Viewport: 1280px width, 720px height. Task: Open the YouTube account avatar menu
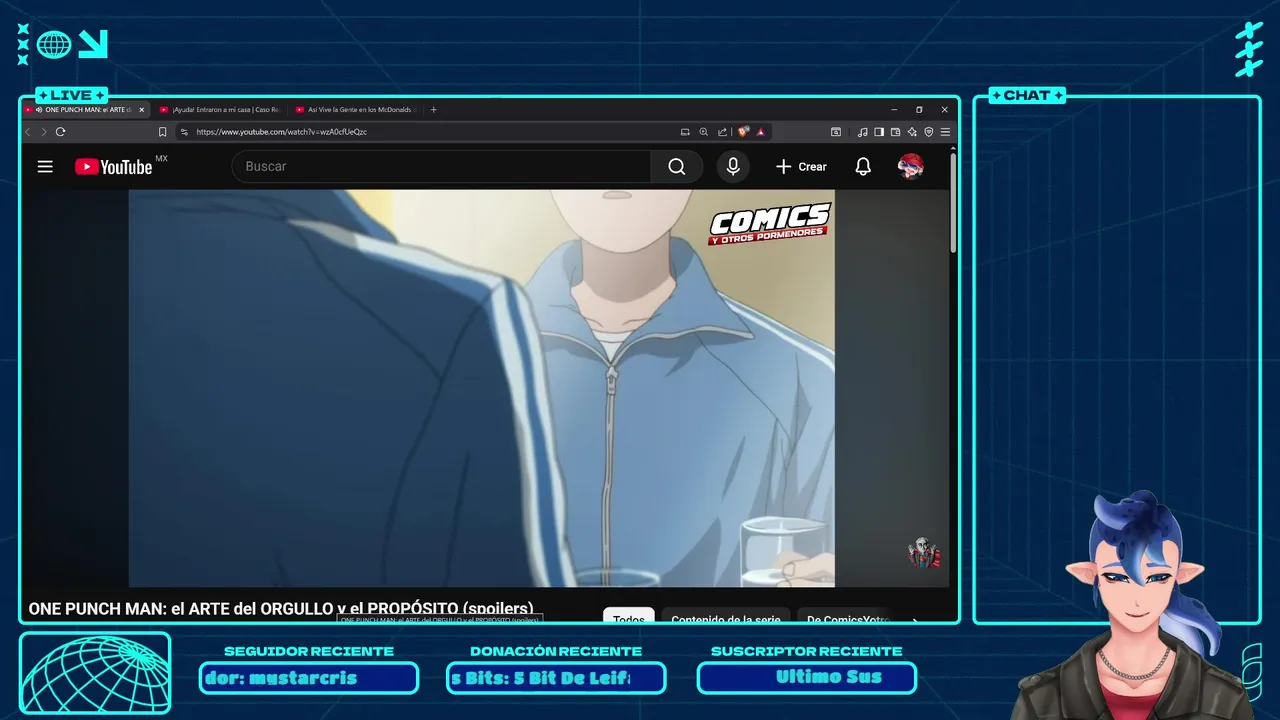[910, 167]
